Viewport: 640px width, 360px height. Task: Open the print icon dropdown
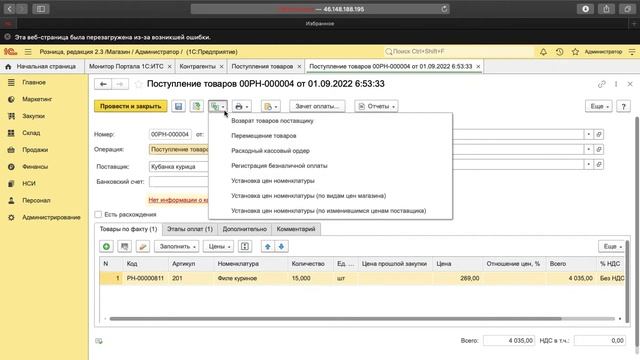pyautogui.click(x=242, y=106)
